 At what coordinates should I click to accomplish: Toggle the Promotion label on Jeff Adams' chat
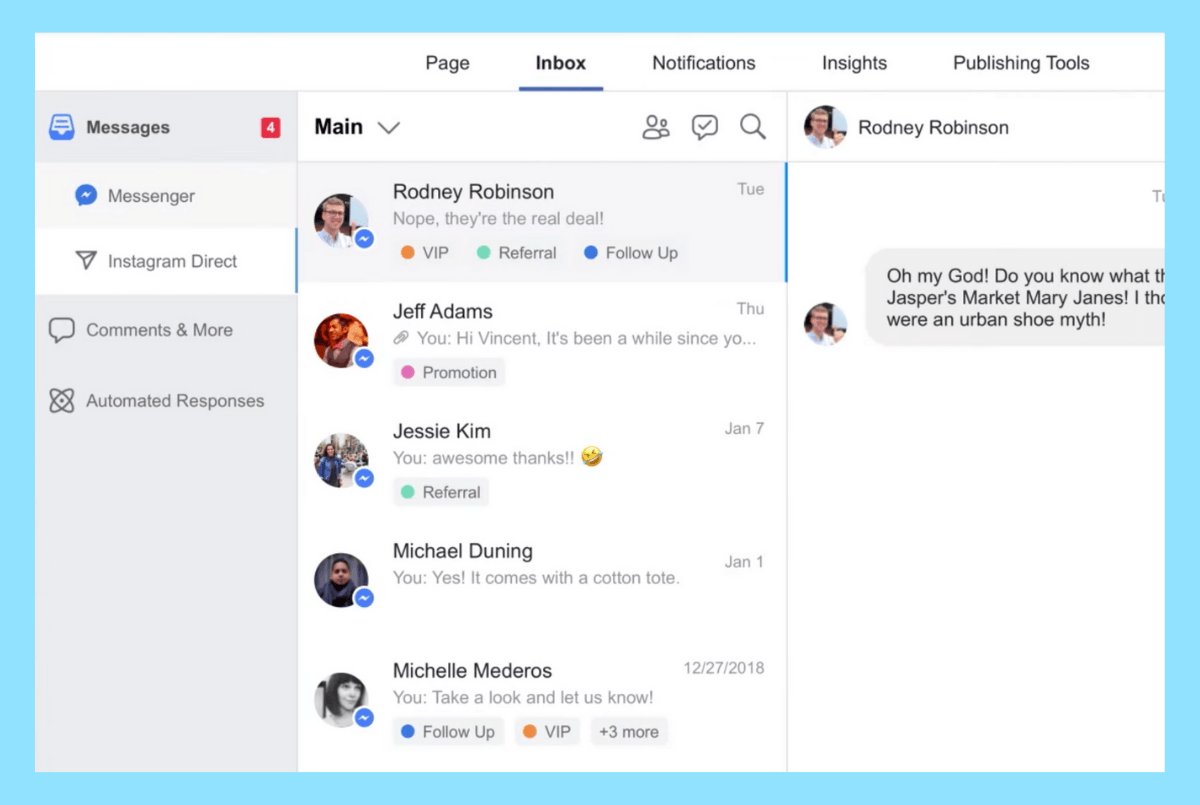(449, 372)
